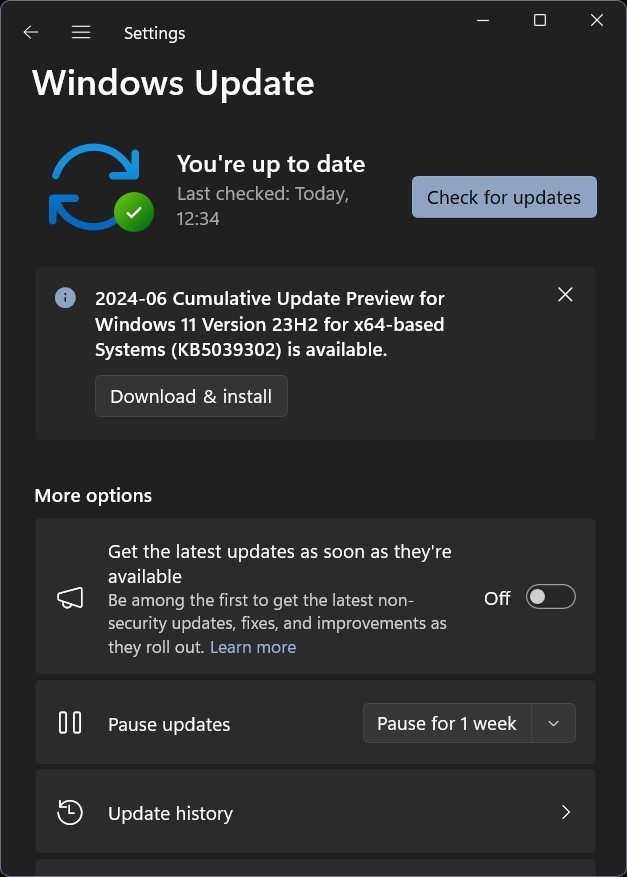Viewport: 627px width, 877px height.
Task: Click Download & install for KB5039302
Action: click(190, 396)
